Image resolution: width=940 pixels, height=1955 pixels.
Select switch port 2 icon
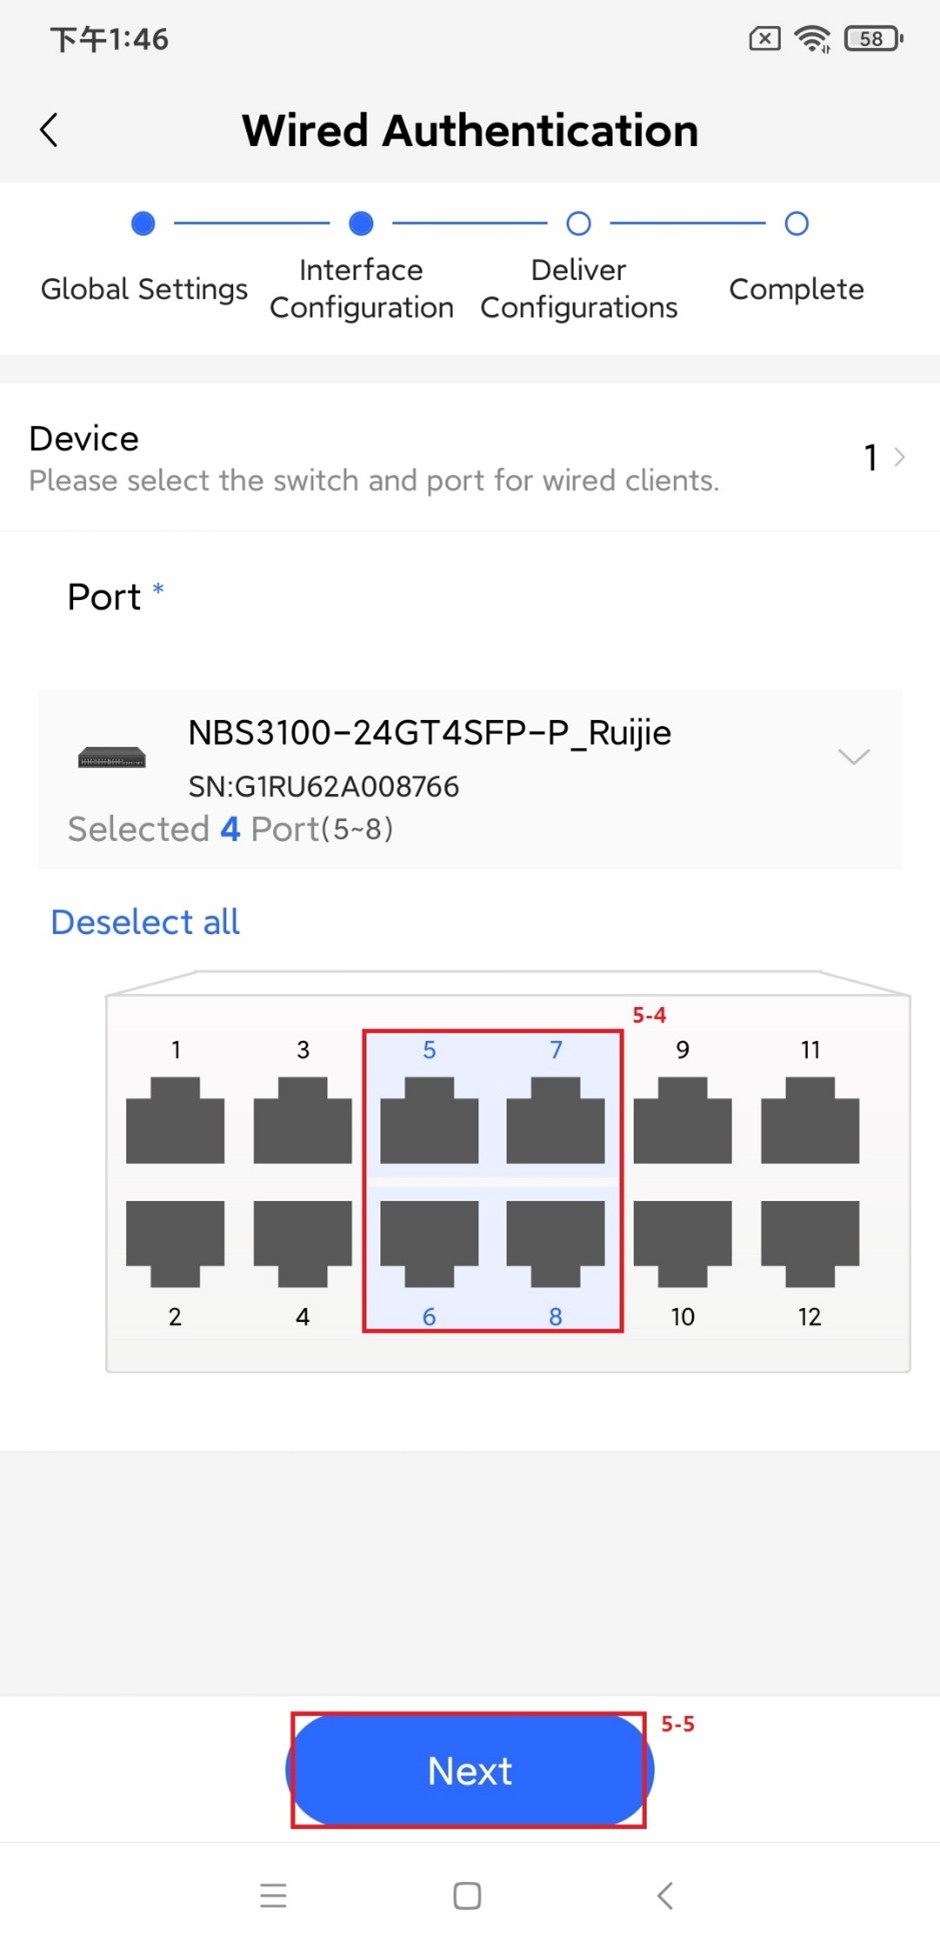[x=175, y=1243]
